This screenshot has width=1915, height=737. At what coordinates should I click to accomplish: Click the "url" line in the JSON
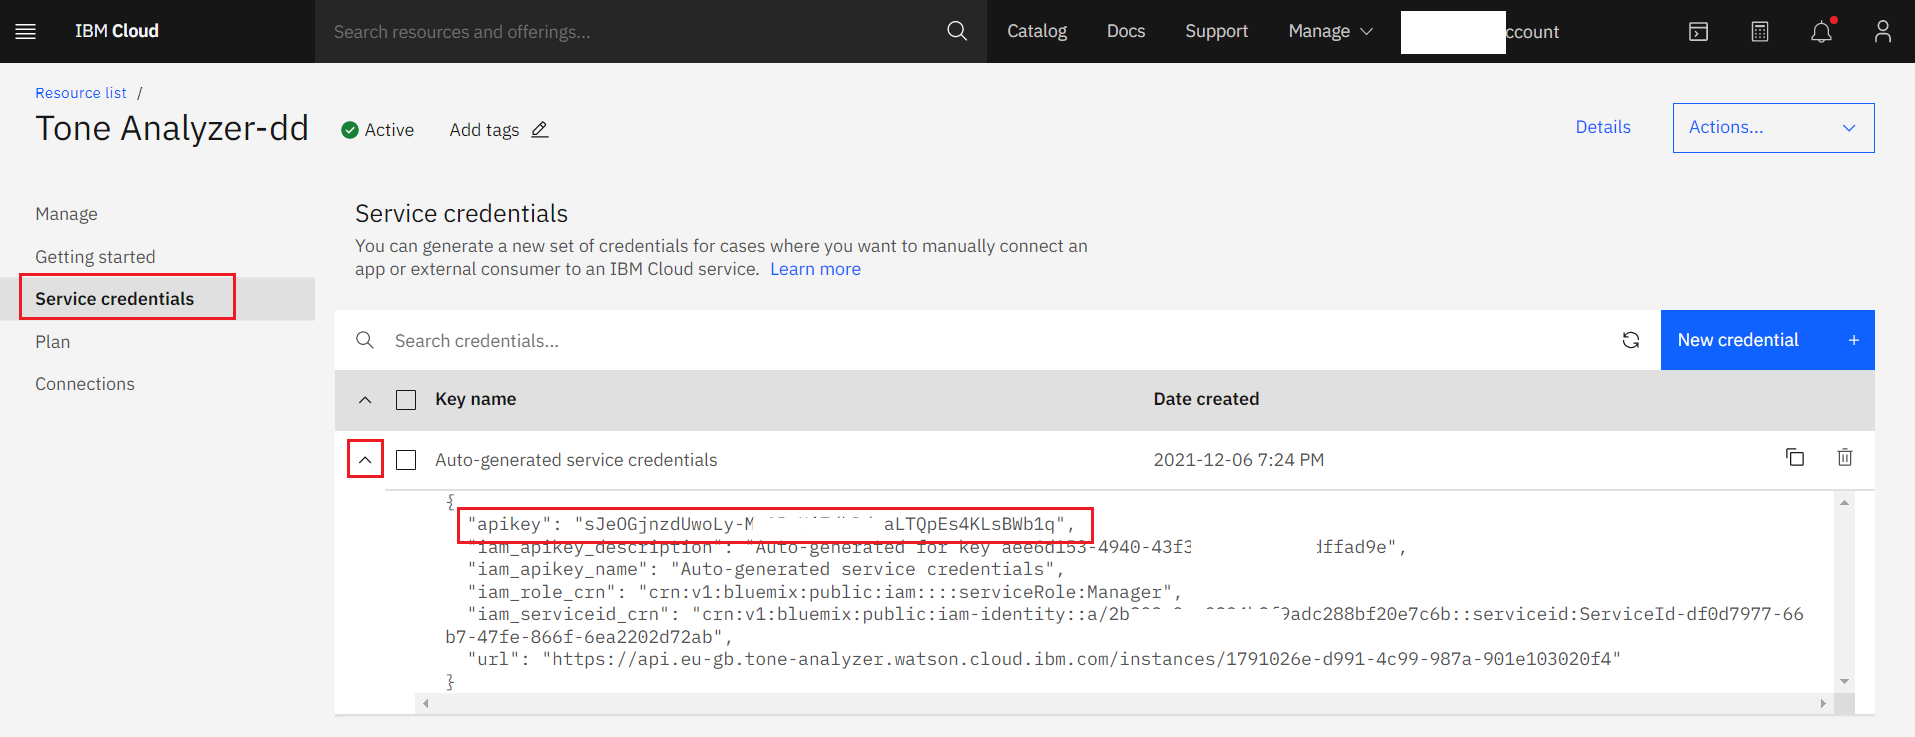pyautogui.click(x=1044, y=659)
